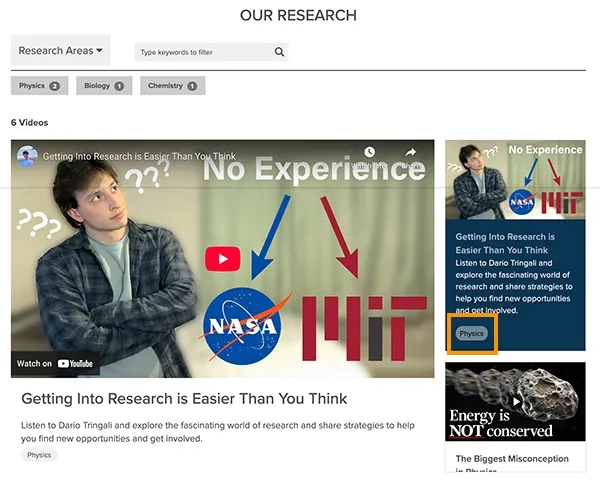The height and width of the screenshot is (484, 600).
Task: Open the Research Areas dropdown
Action: [60, 51]
